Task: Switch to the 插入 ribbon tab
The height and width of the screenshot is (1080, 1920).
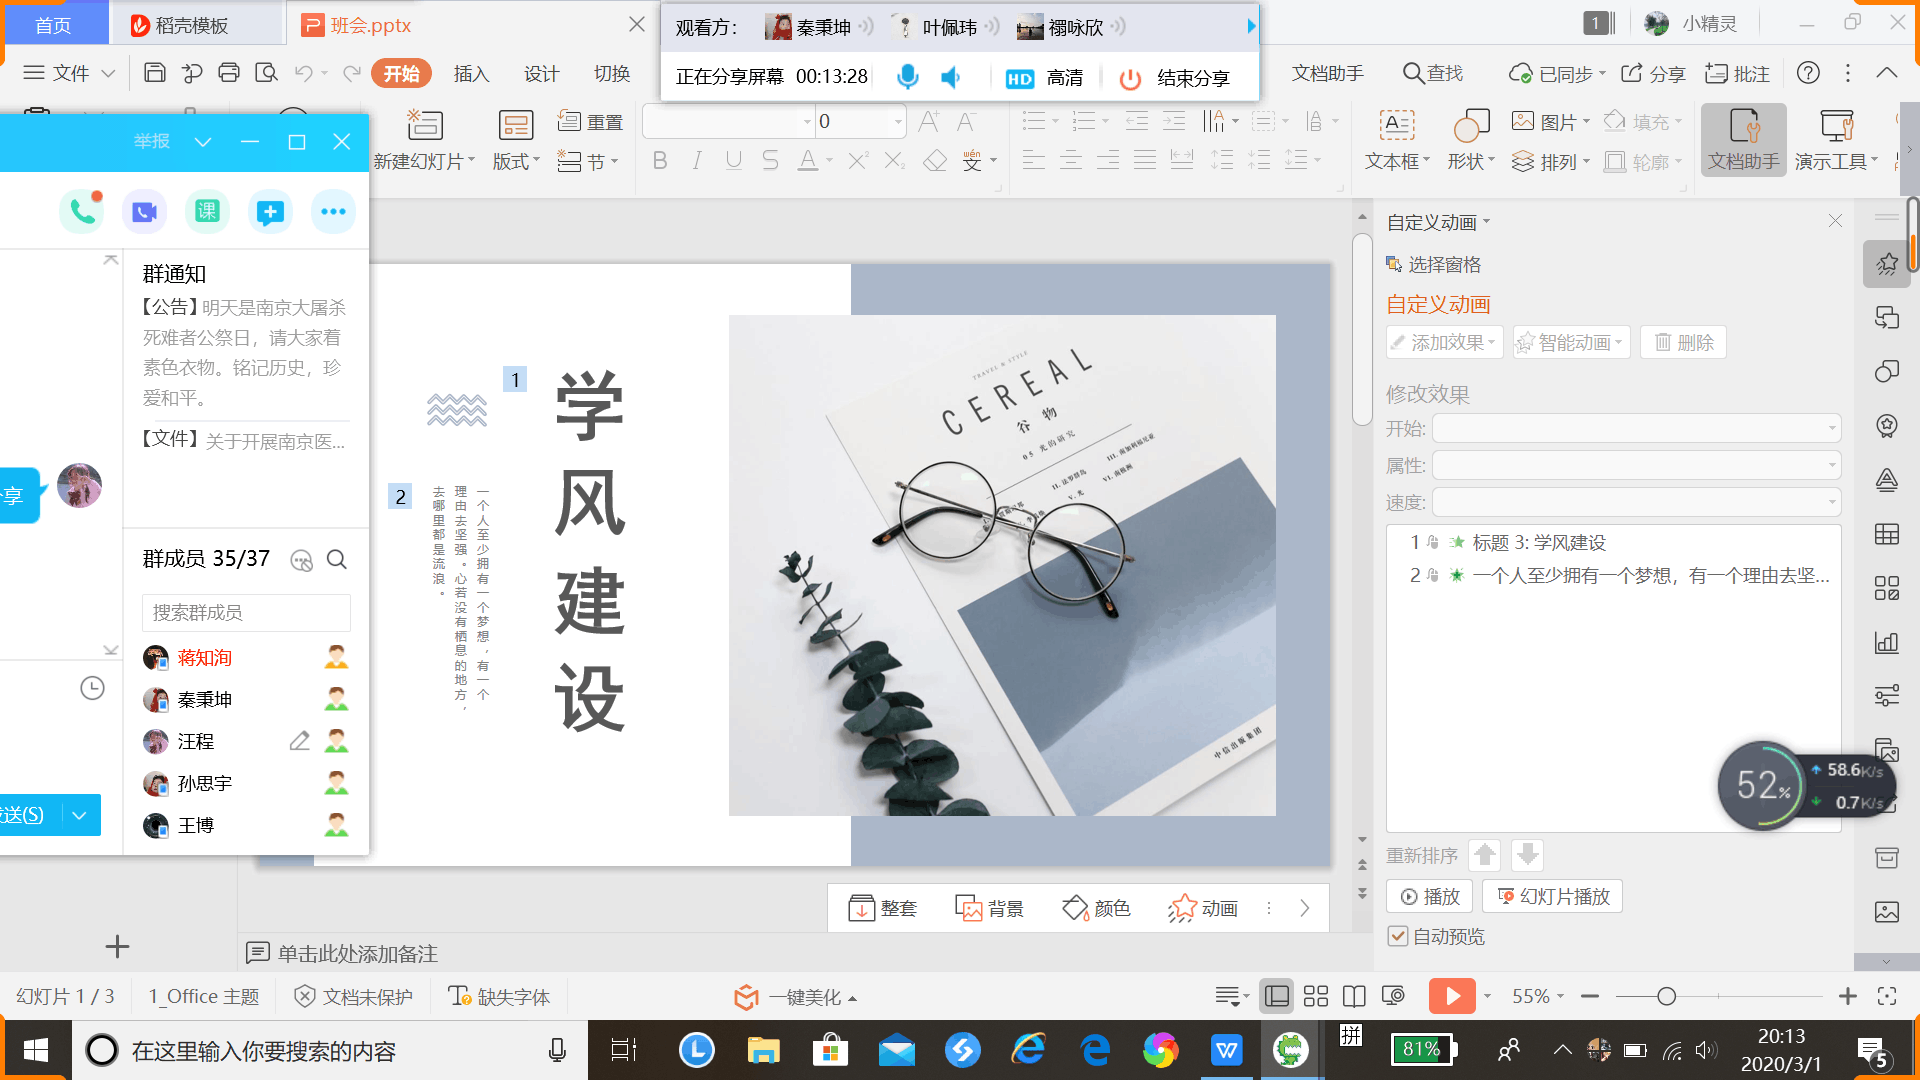Action: 471,74
